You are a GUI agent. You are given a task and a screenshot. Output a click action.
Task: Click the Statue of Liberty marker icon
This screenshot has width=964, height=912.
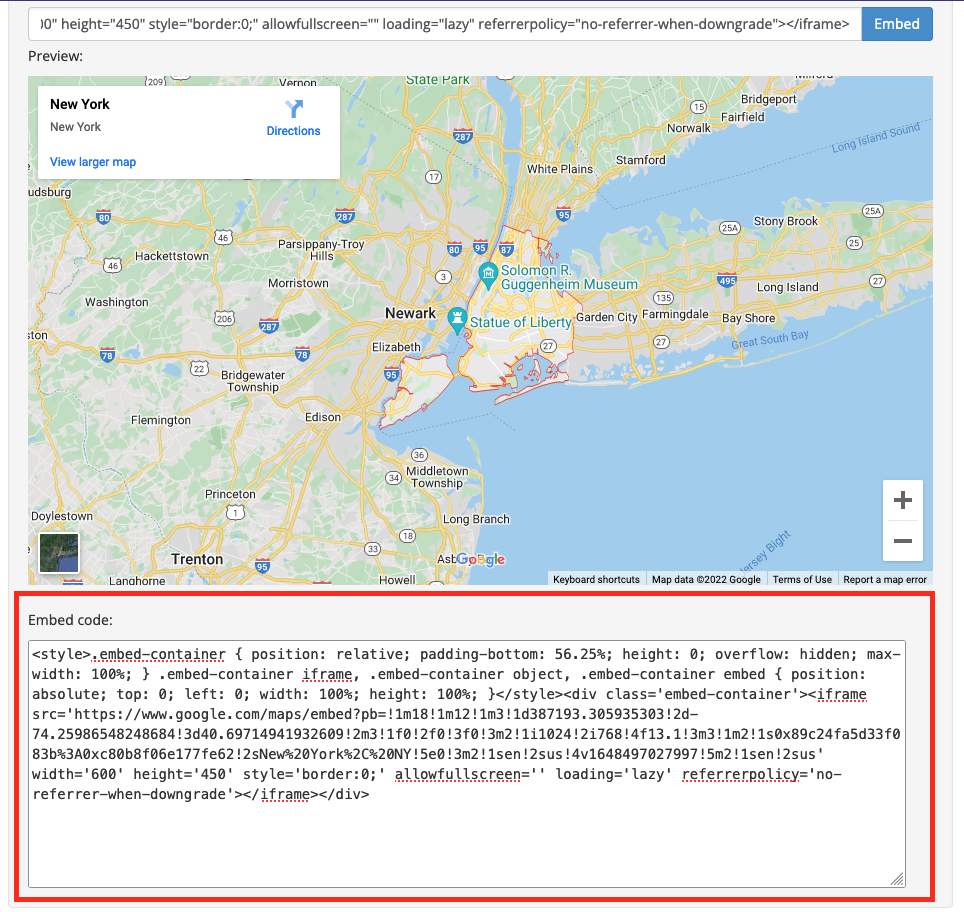pyautogui.click(x=457, y=320)
